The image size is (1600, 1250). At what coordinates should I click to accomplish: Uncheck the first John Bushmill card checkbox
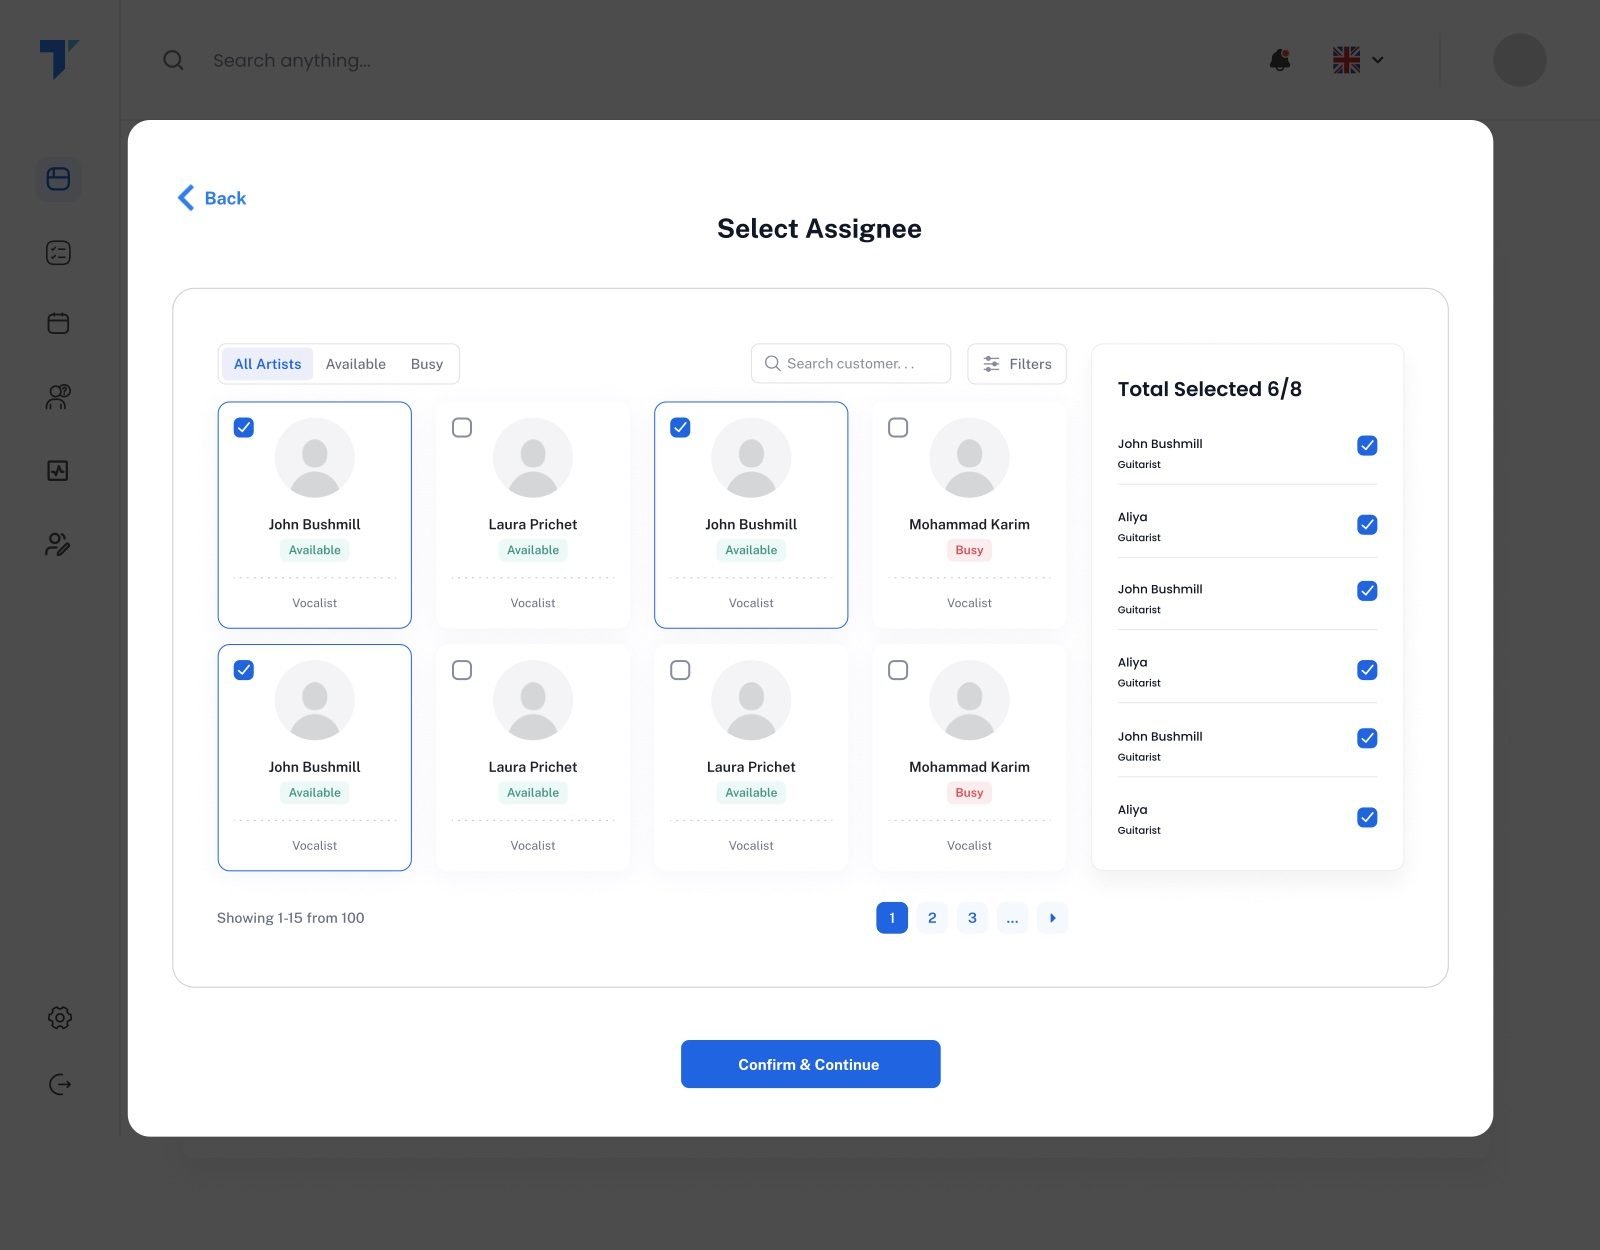[x=244, y=428]
